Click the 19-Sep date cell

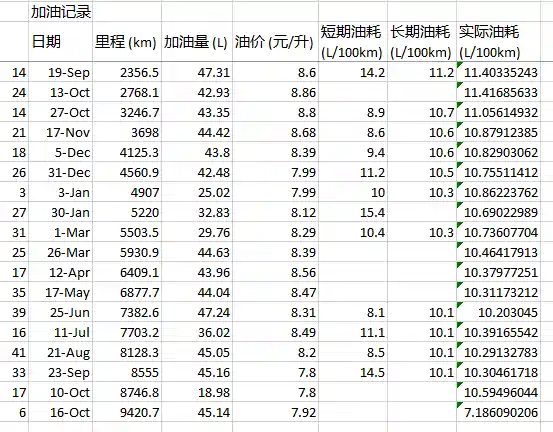[61, 72]
